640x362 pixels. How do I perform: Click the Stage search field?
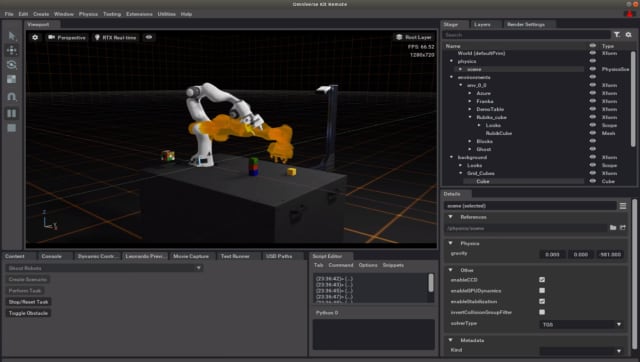pyautogui.click(x=527, y=35)
